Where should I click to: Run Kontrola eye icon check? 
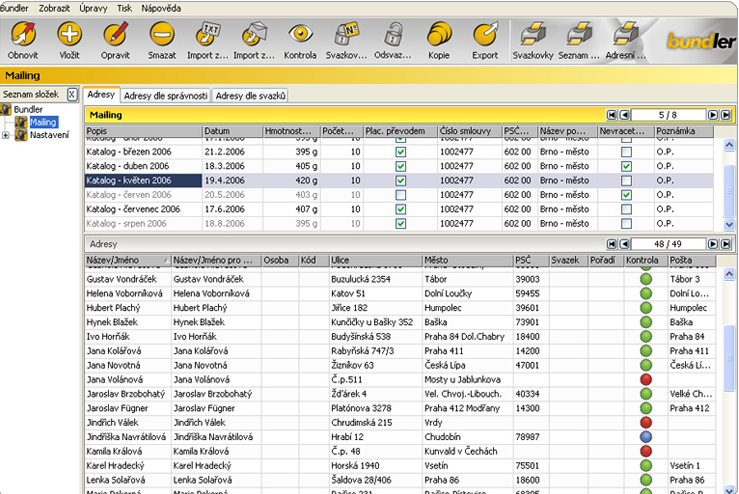[300, 34]
